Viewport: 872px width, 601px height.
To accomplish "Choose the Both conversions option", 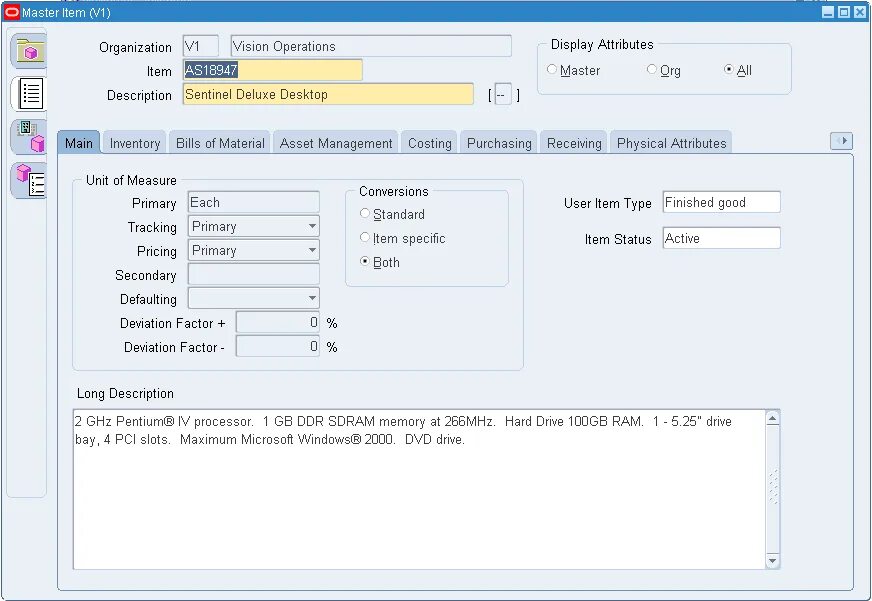I will (x=365, y=261).
